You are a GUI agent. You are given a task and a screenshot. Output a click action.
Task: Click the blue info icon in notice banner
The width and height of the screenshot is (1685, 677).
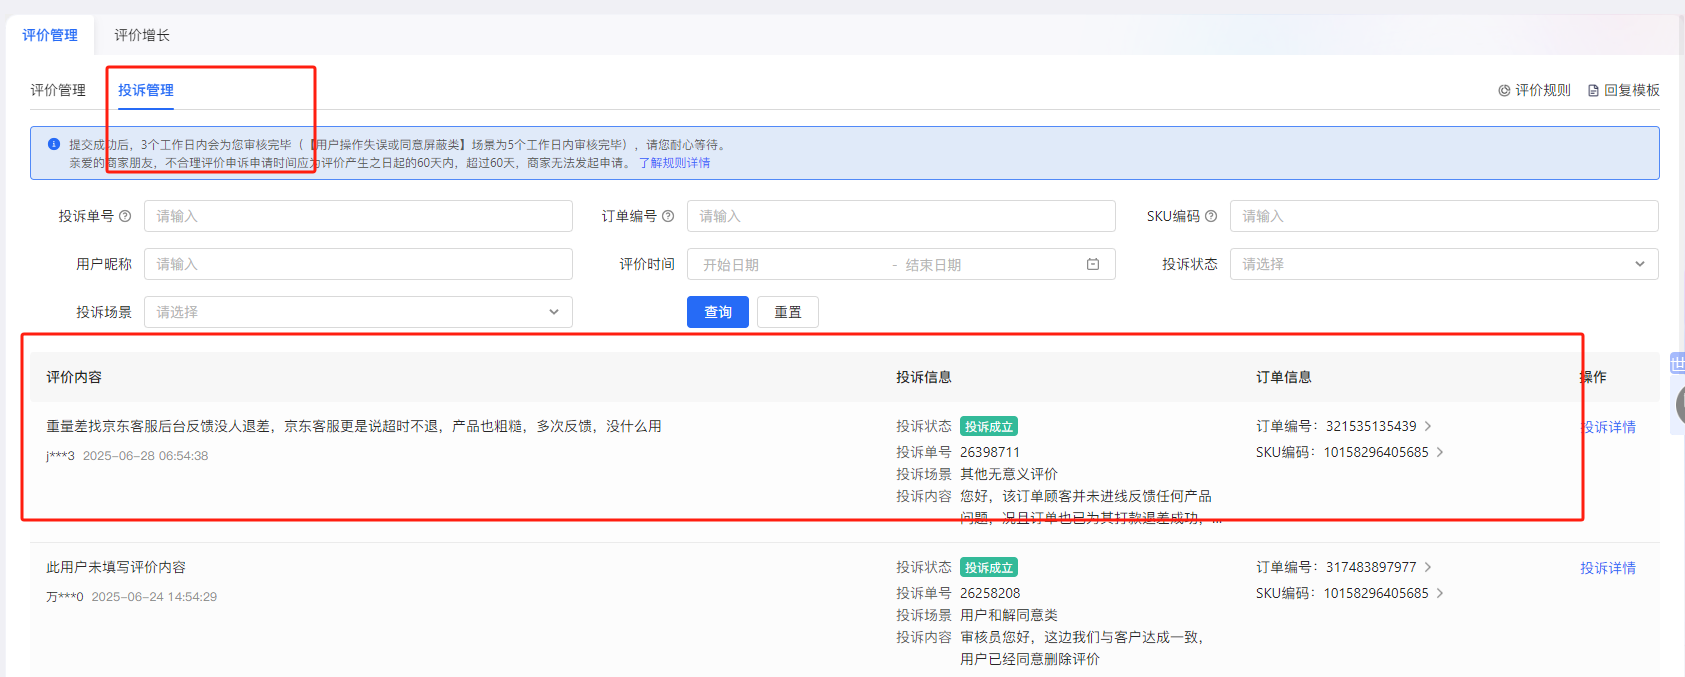(54, 144)
